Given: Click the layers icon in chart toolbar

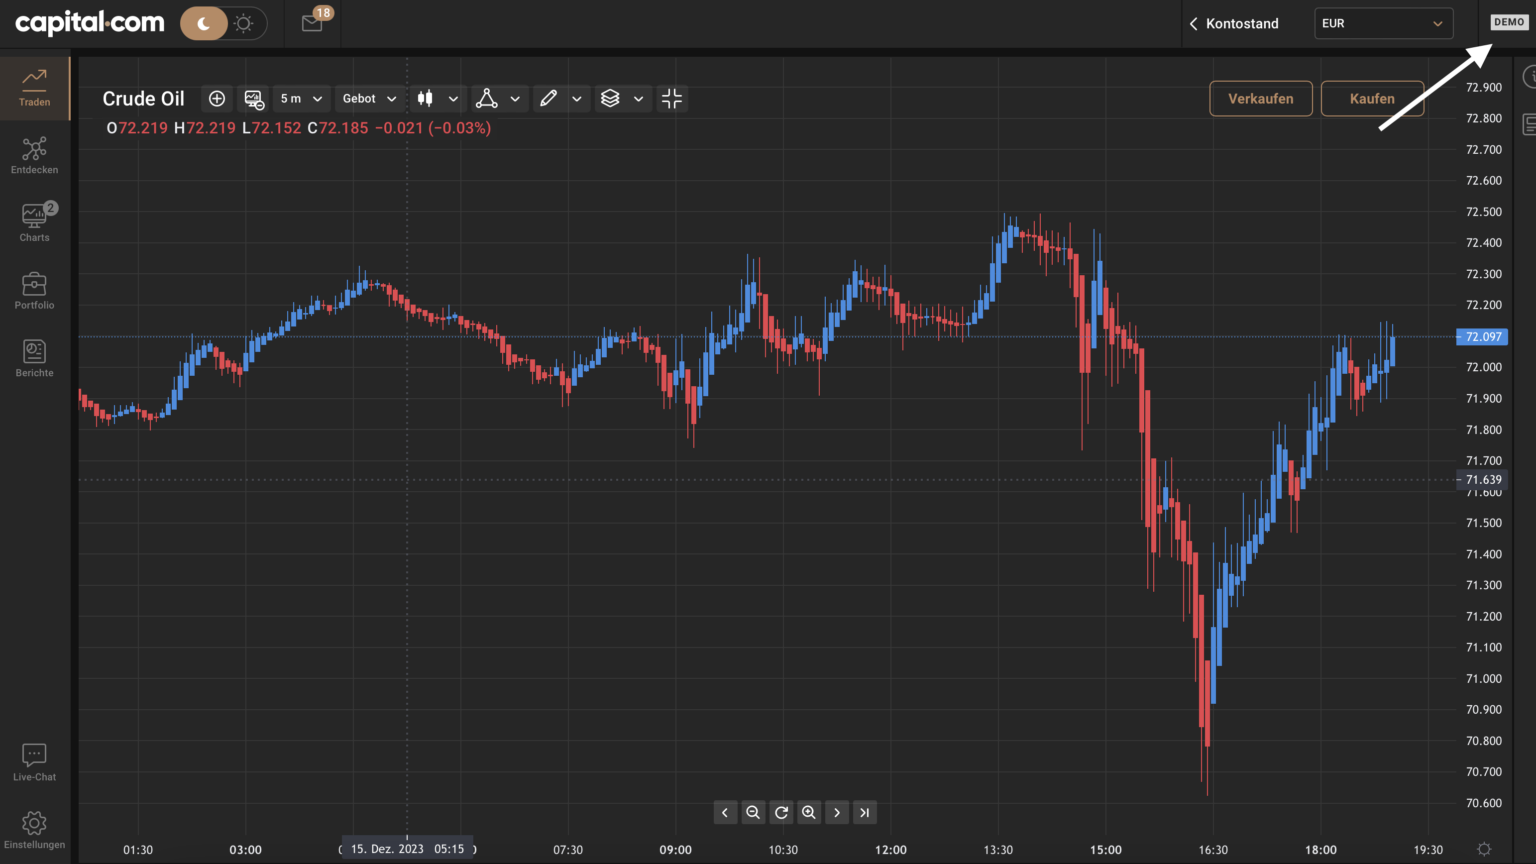Looking at the screenshot, I should point(610,98).
